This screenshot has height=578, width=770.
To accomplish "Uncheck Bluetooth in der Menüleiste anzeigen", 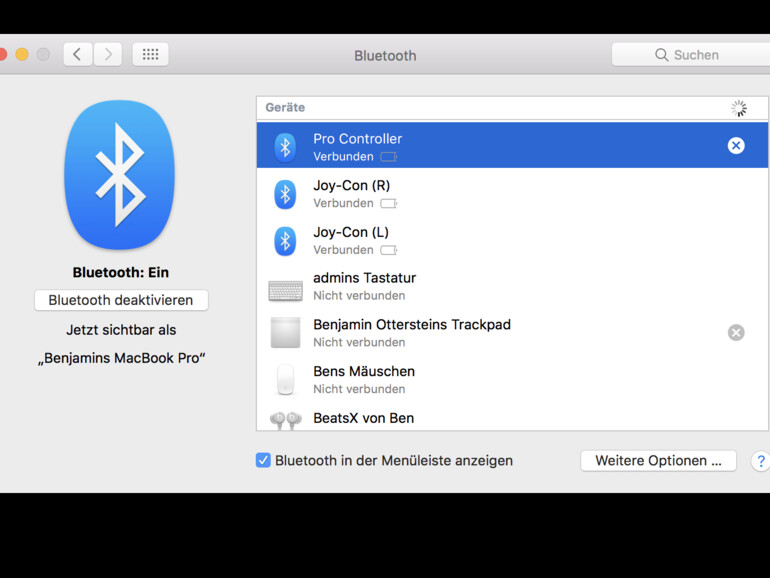I will [263, 460].
